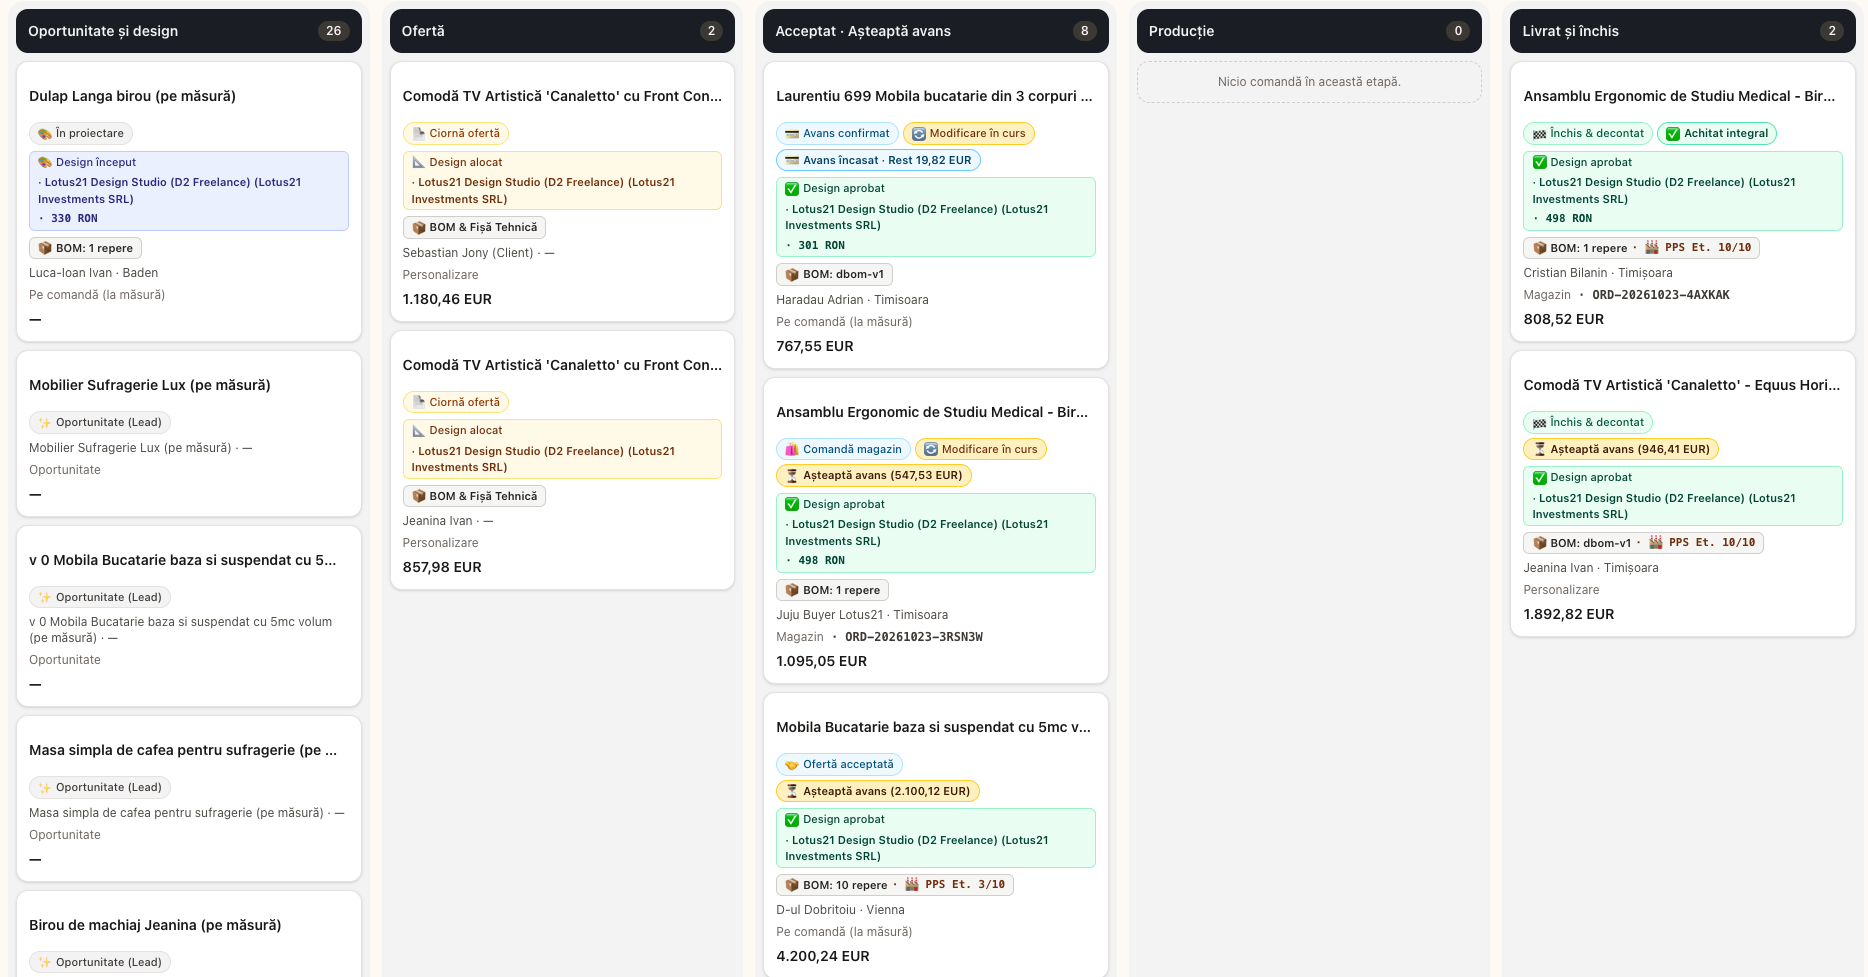
Task: Click the price 4.200,24 EUR
Action: pyautogui.click(x=823, y=956)
